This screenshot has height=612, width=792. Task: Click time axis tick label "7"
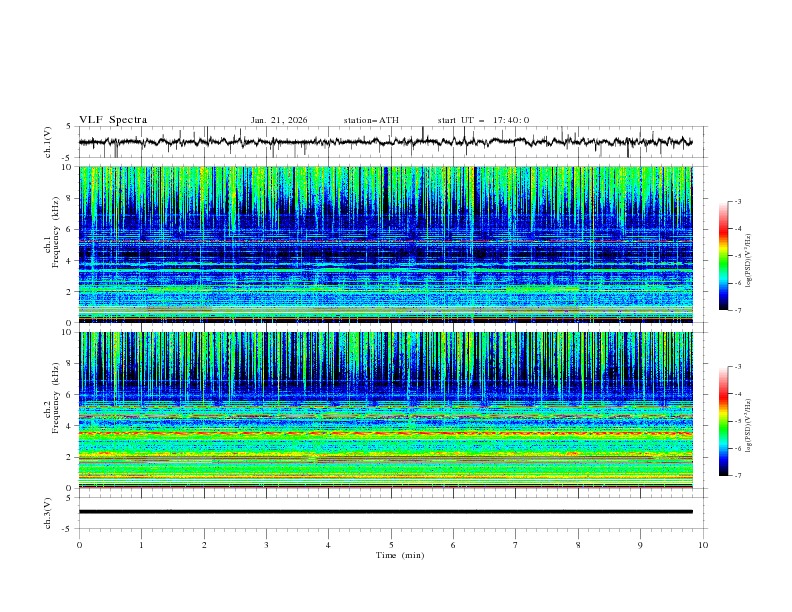(516, 545)
